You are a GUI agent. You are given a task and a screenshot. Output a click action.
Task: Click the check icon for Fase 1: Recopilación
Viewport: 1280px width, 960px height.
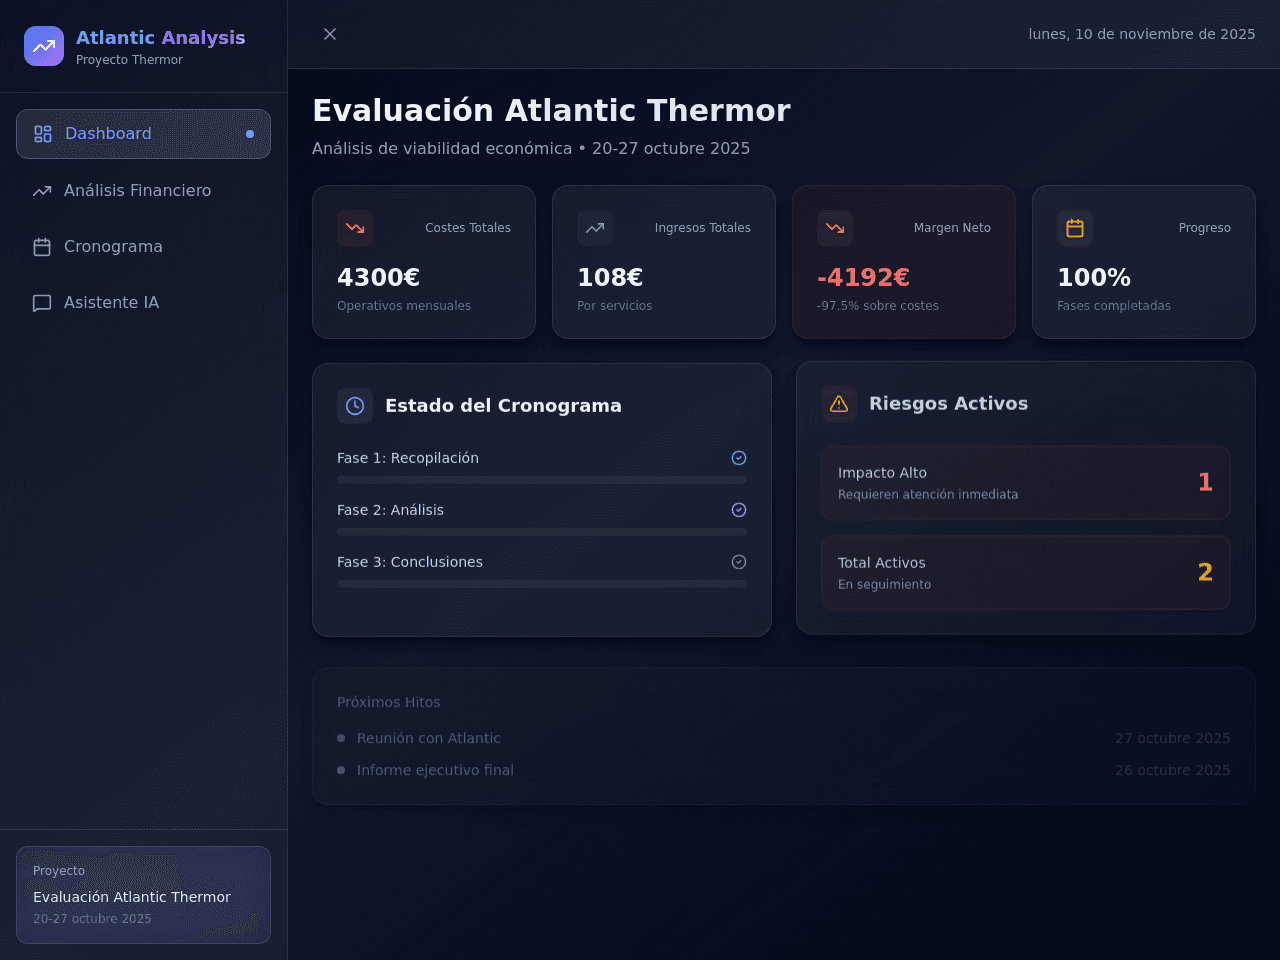click(739, 458)
